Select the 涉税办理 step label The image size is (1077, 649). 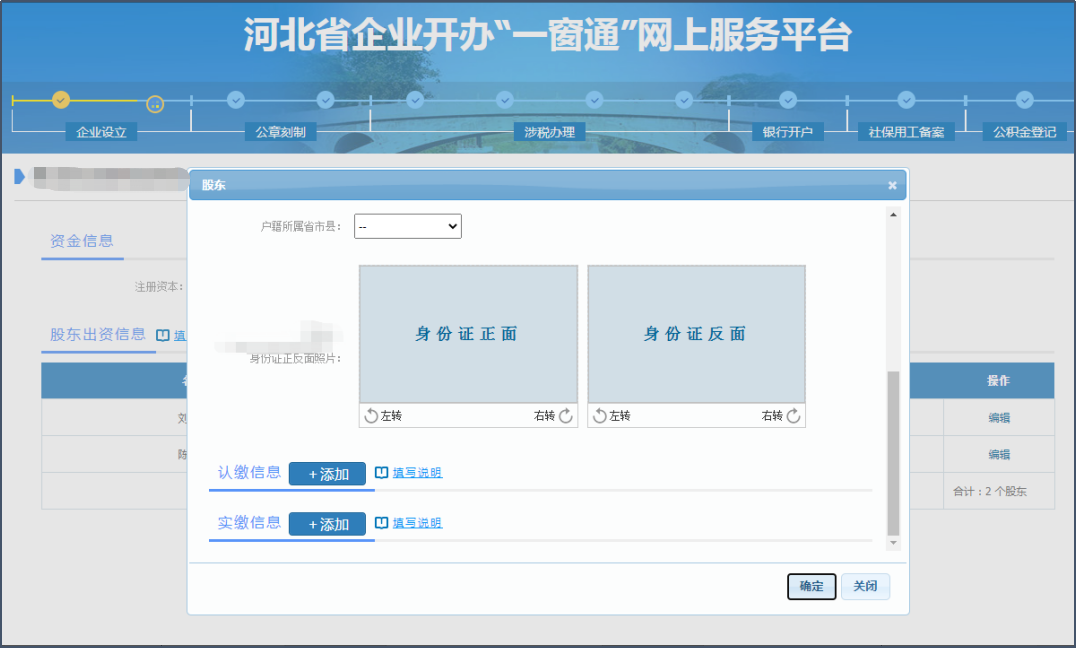coord(548,131)
